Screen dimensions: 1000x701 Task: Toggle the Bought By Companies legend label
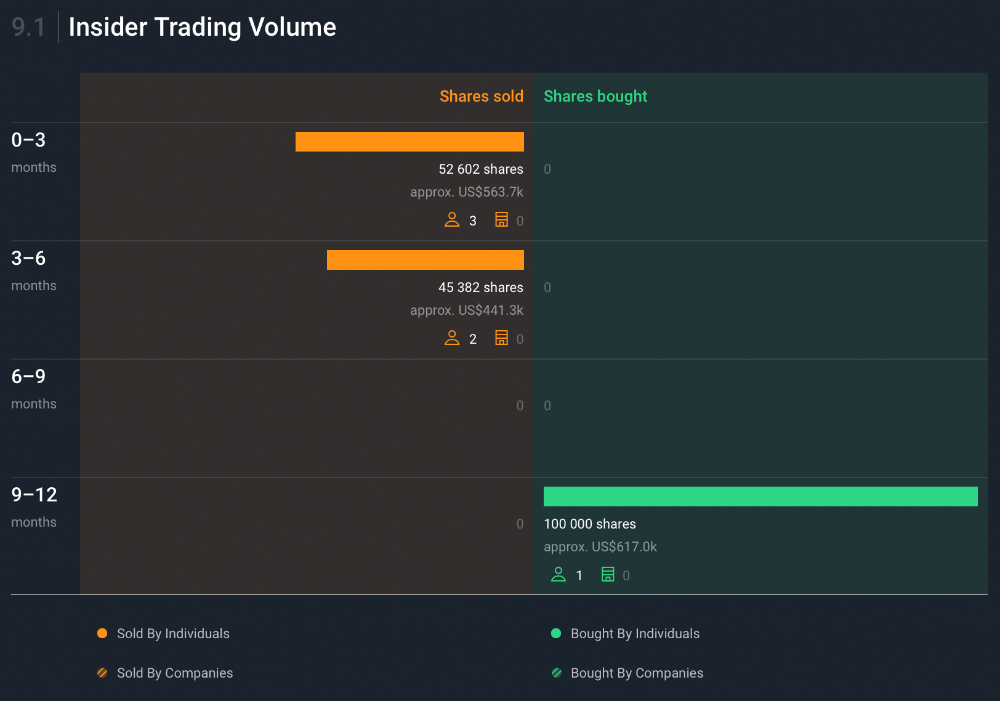point(637,673)
